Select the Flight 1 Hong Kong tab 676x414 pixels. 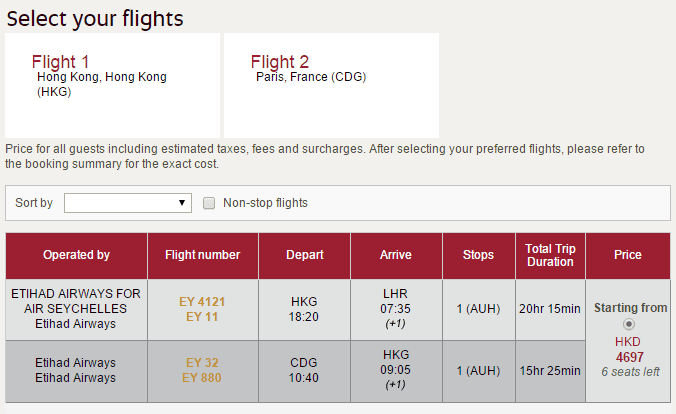pyautogui.click(x=112, y=84)
